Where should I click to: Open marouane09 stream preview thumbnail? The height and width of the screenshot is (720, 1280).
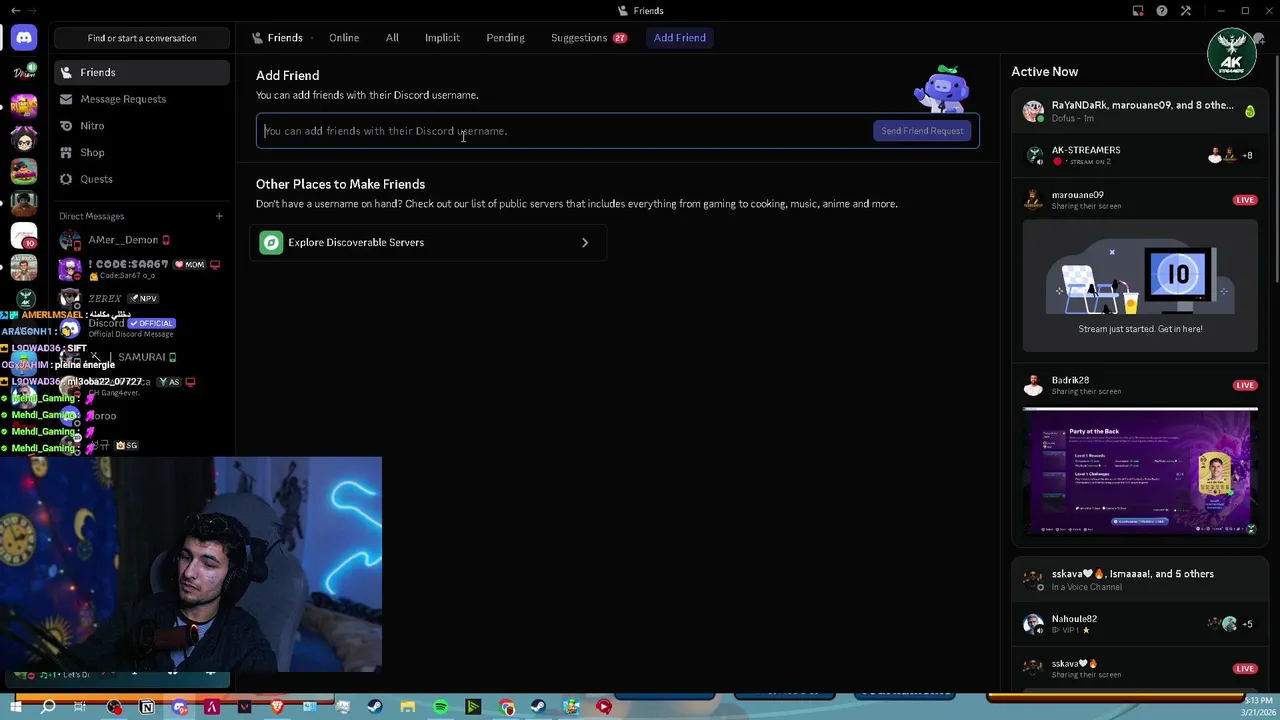[1140, 286]
